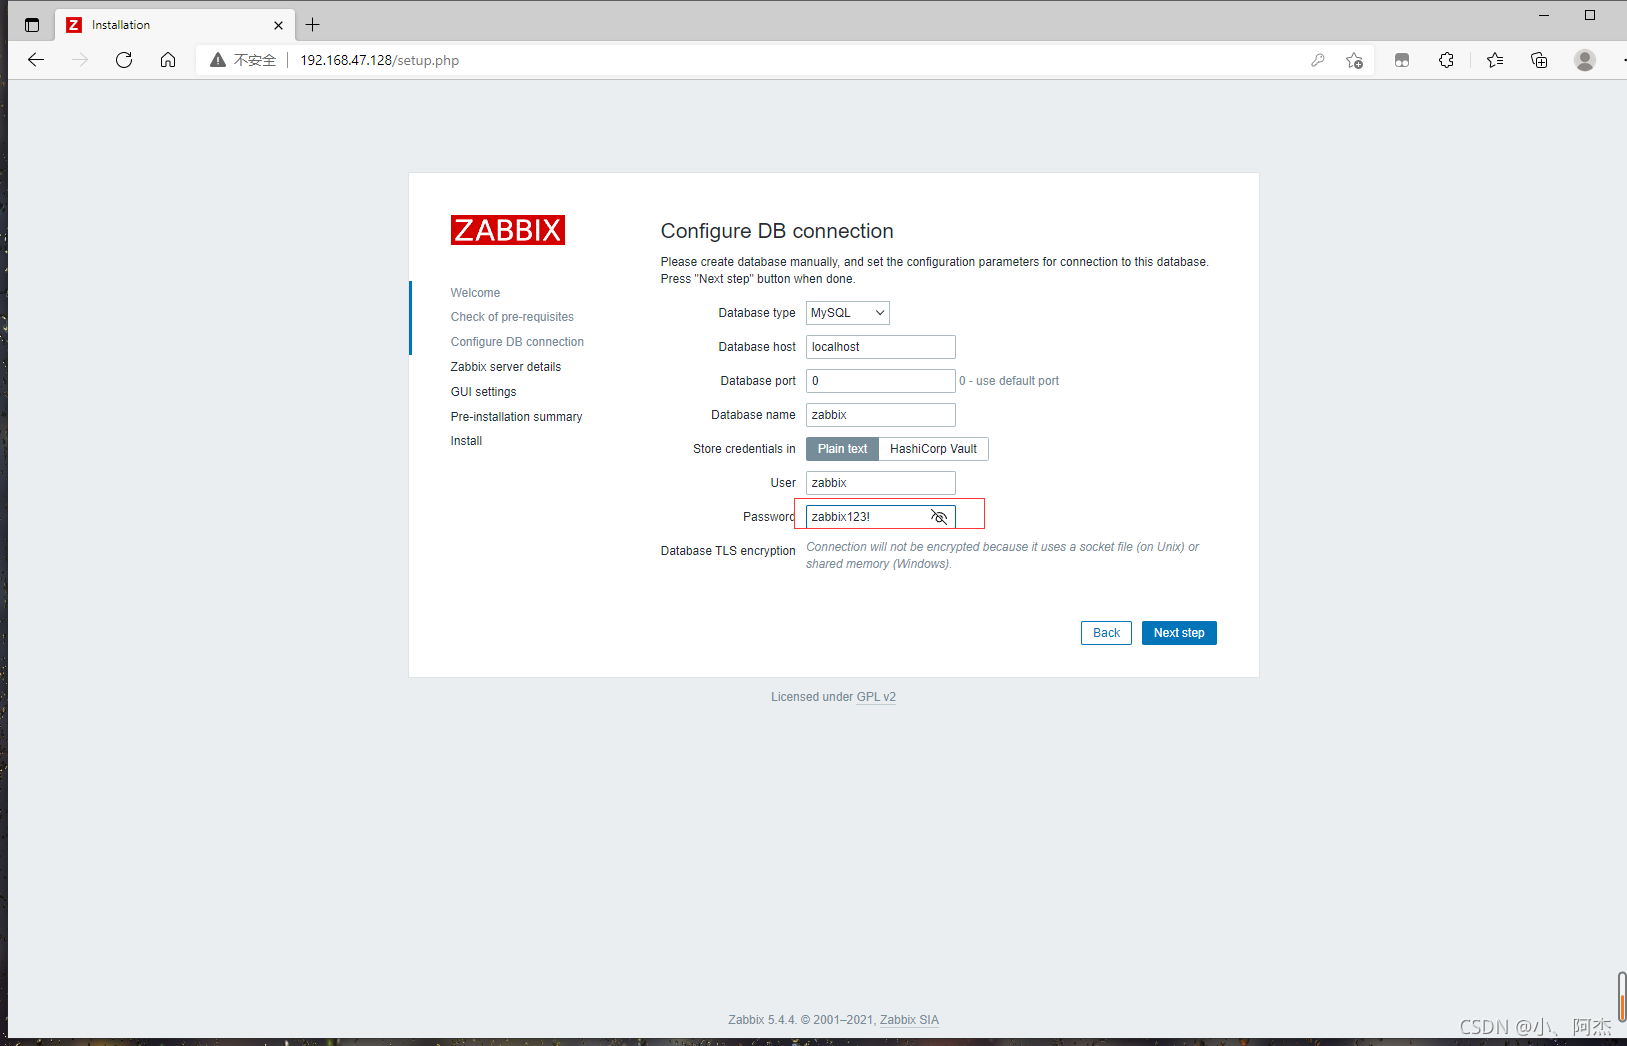Open browser extensions puzzle icon
Image resolution: width=1627 pixels, height=1046 pixels.
pos(1446,60)
